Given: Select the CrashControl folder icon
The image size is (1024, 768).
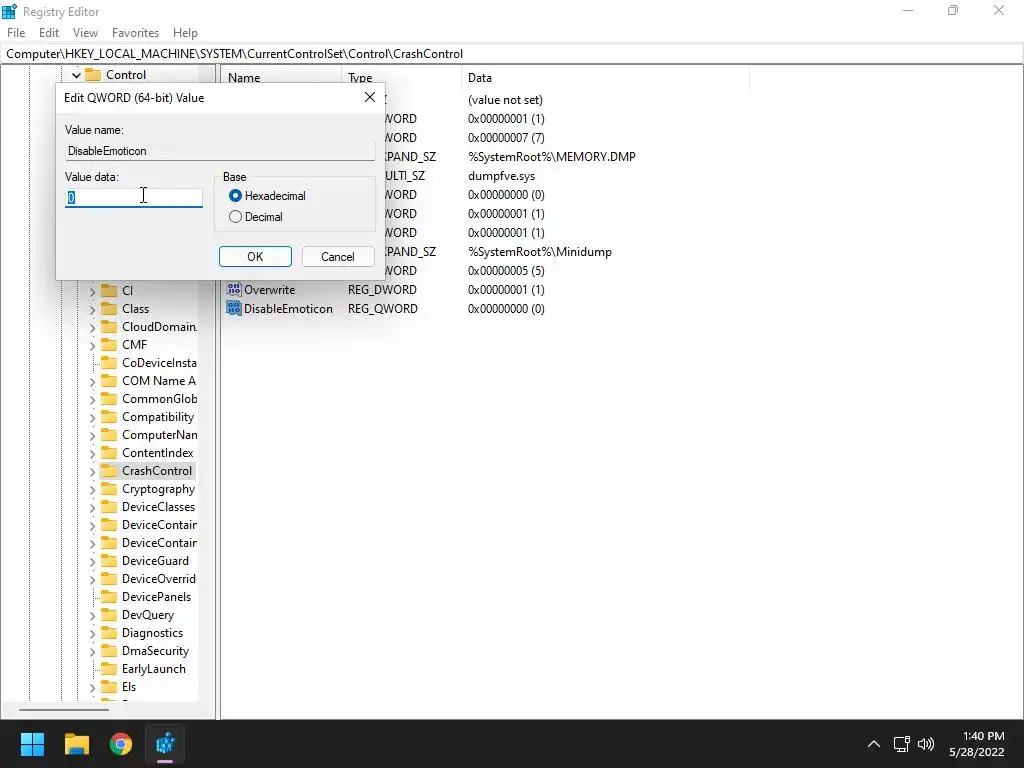Looking at the screenshot, I should [x=109, y=471].
